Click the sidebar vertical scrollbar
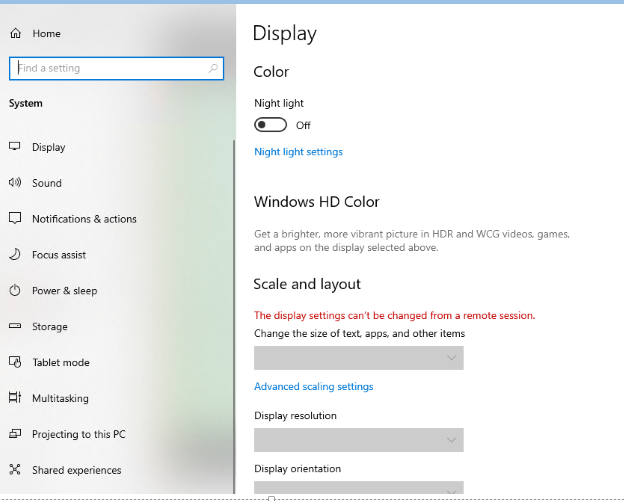Image resolution: width=624 pixels, height=501 pixels. (x=234, y=316)
